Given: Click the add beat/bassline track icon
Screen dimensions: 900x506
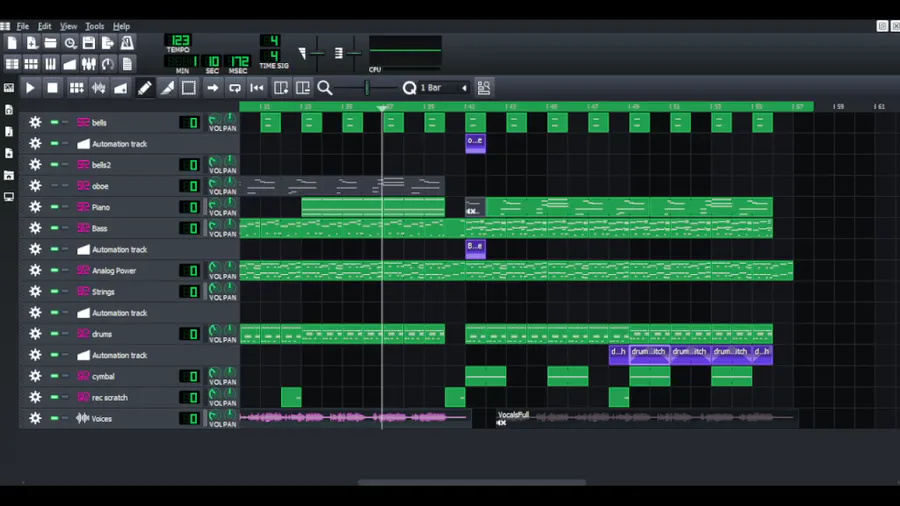Looking at the screenshot, I should point(76,88).
